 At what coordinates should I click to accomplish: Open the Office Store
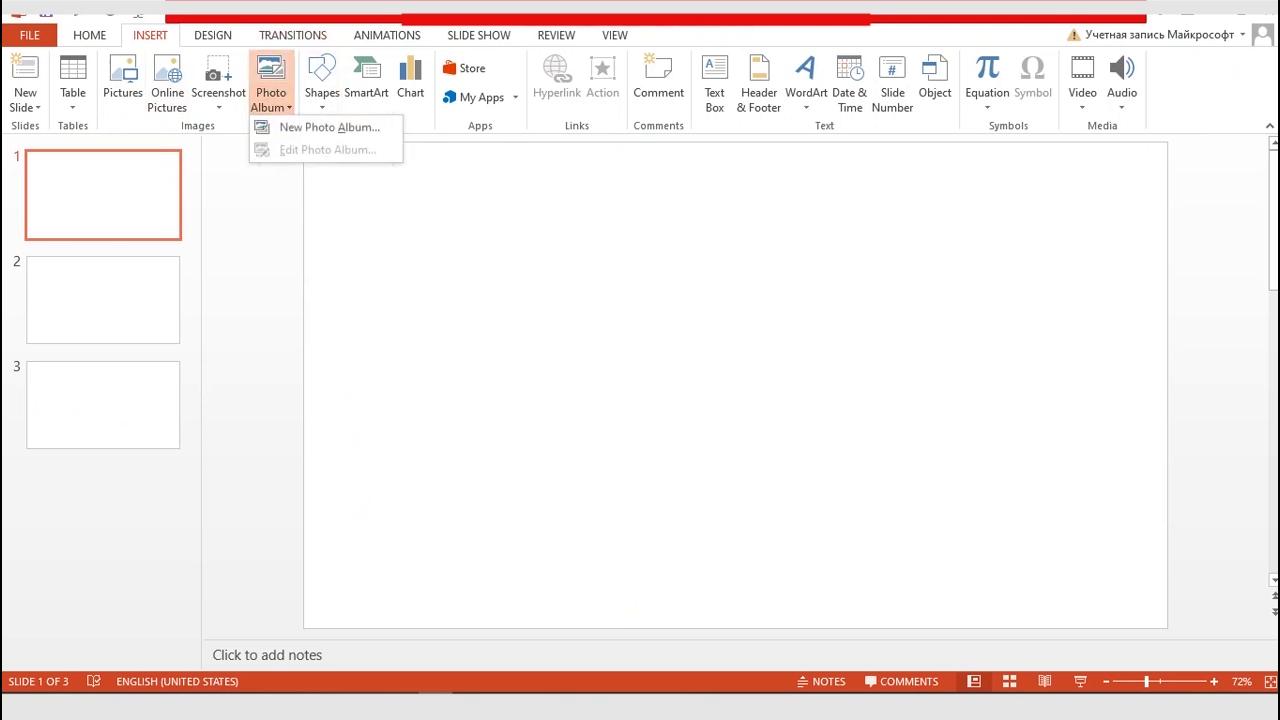coord(464,68)
